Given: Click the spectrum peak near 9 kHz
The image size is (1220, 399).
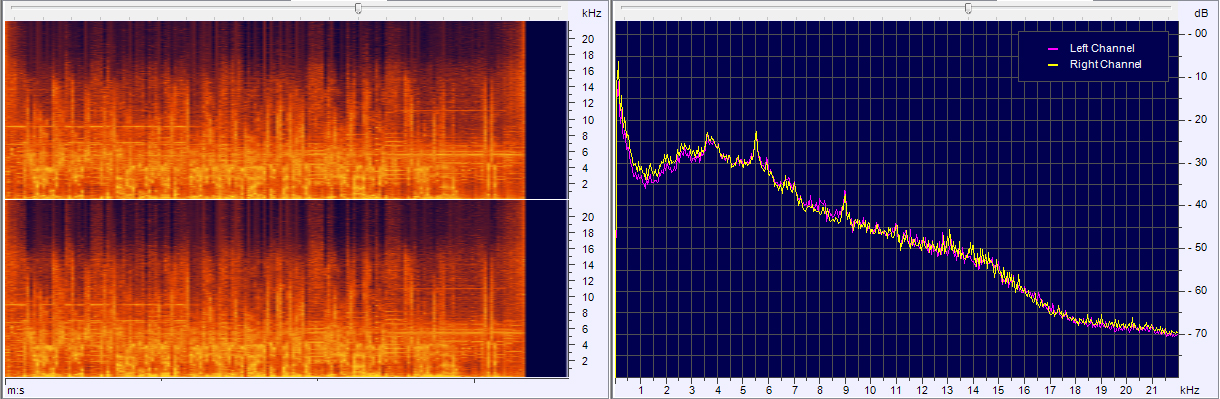Looking at the screenshot, I should 845,193.
